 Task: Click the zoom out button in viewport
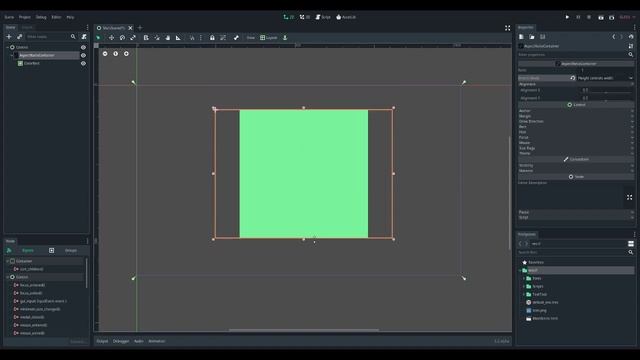tap(105, 53)
